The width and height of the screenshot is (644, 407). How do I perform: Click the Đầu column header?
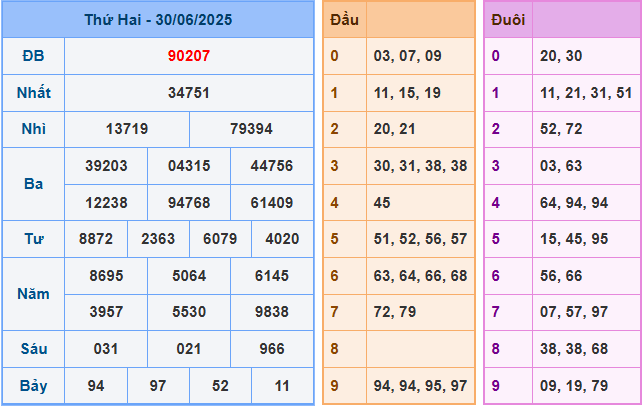[344, 19]
